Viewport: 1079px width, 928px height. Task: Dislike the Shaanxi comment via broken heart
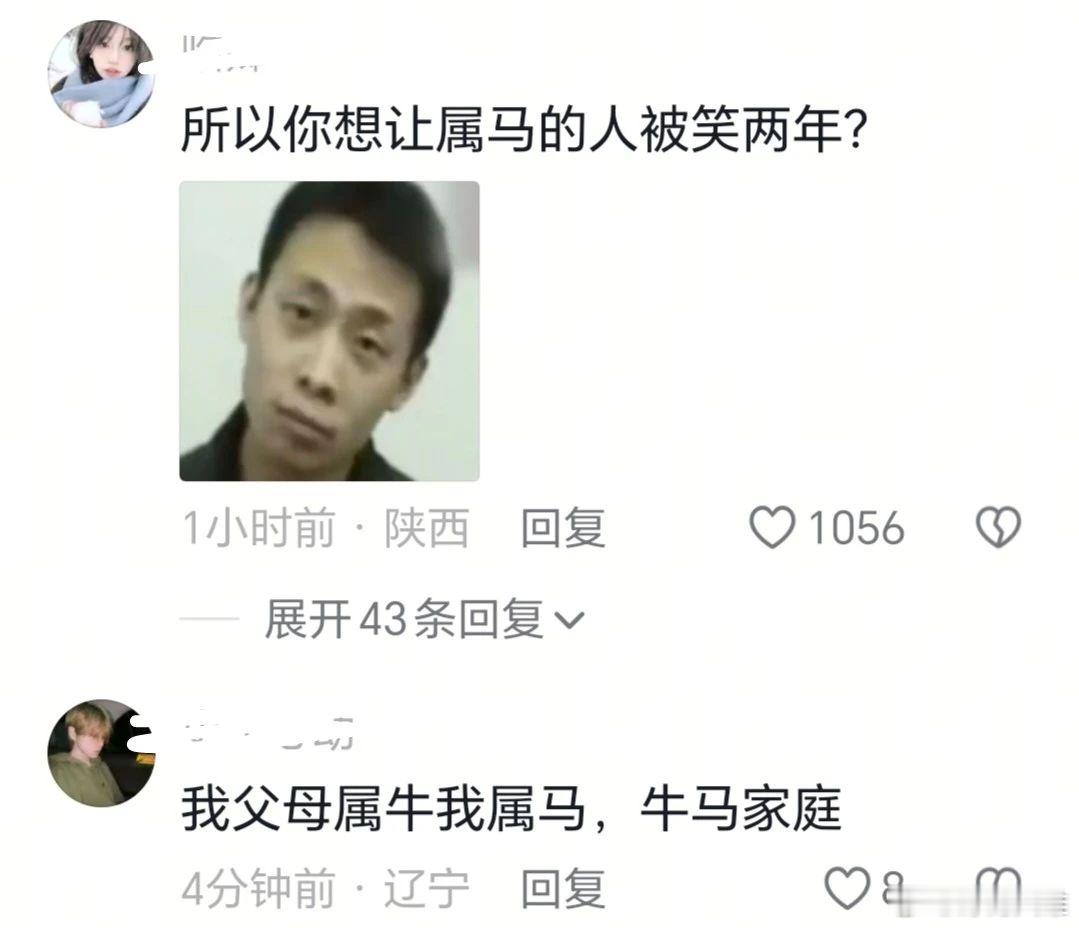(998, 528)
